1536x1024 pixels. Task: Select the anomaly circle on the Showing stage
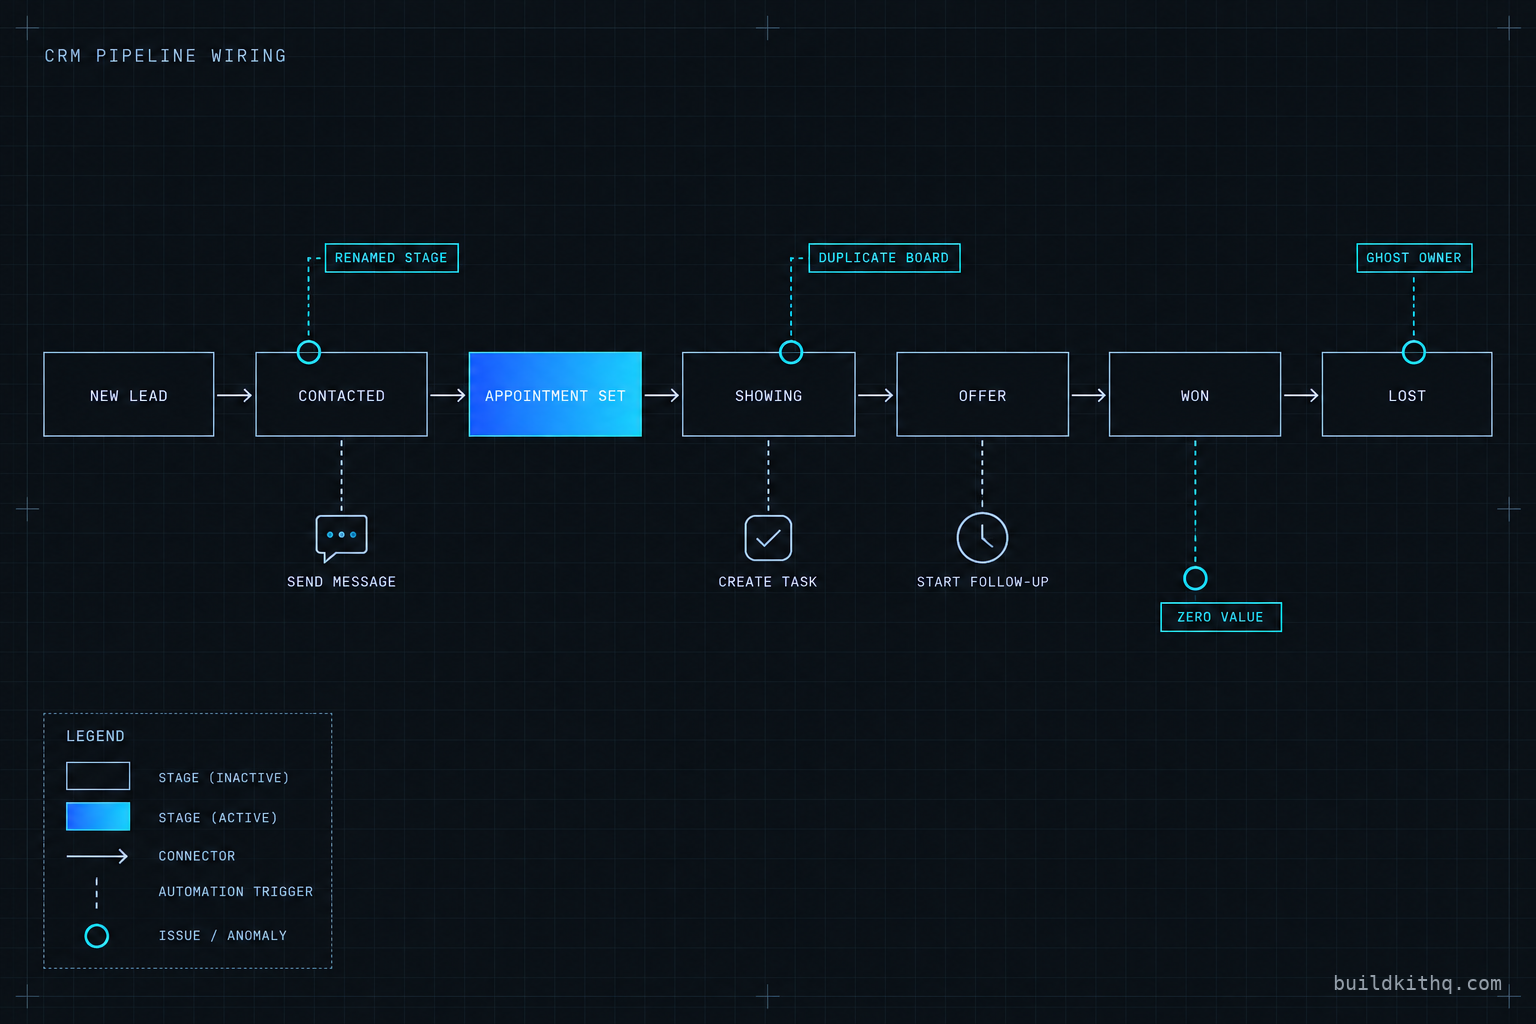point(791,352)
